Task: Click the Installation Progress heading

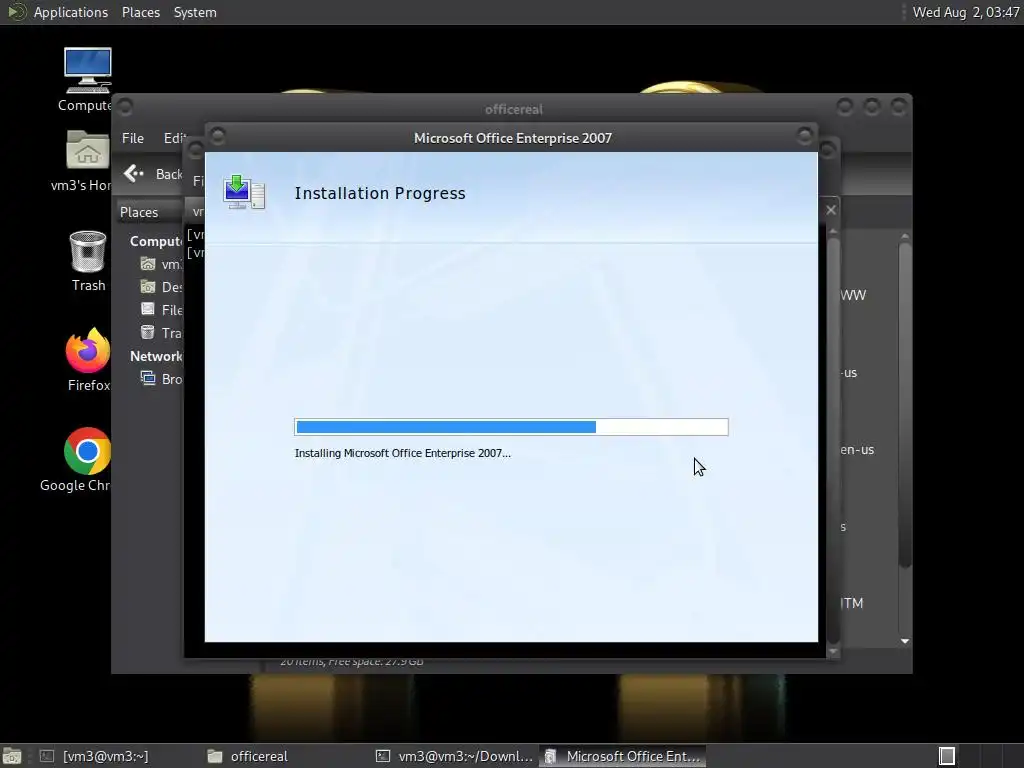Action: tap(380, 193)
